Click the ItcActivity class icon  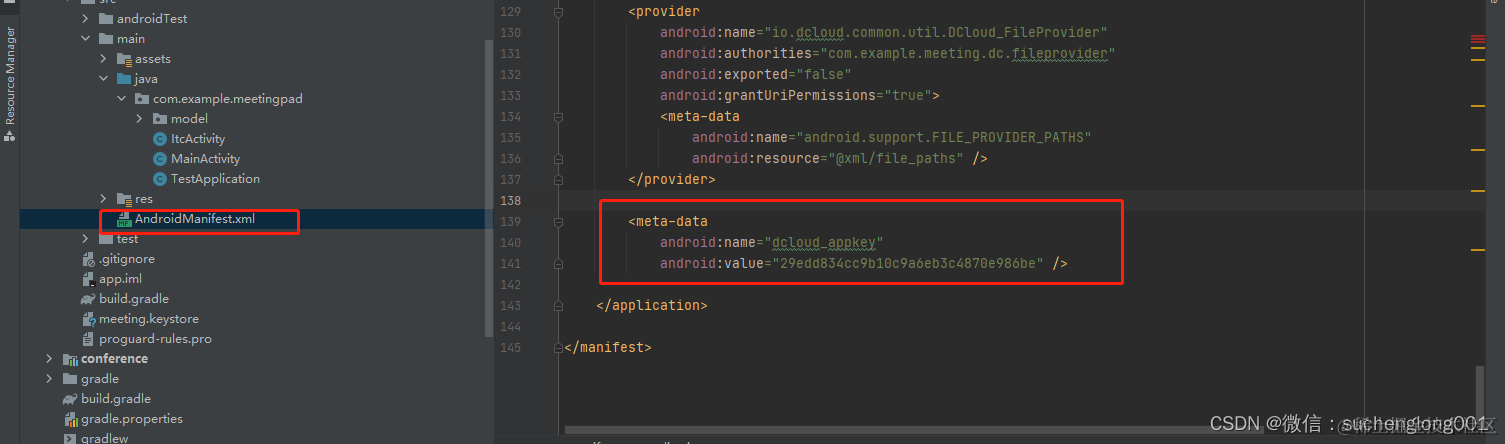160,139
